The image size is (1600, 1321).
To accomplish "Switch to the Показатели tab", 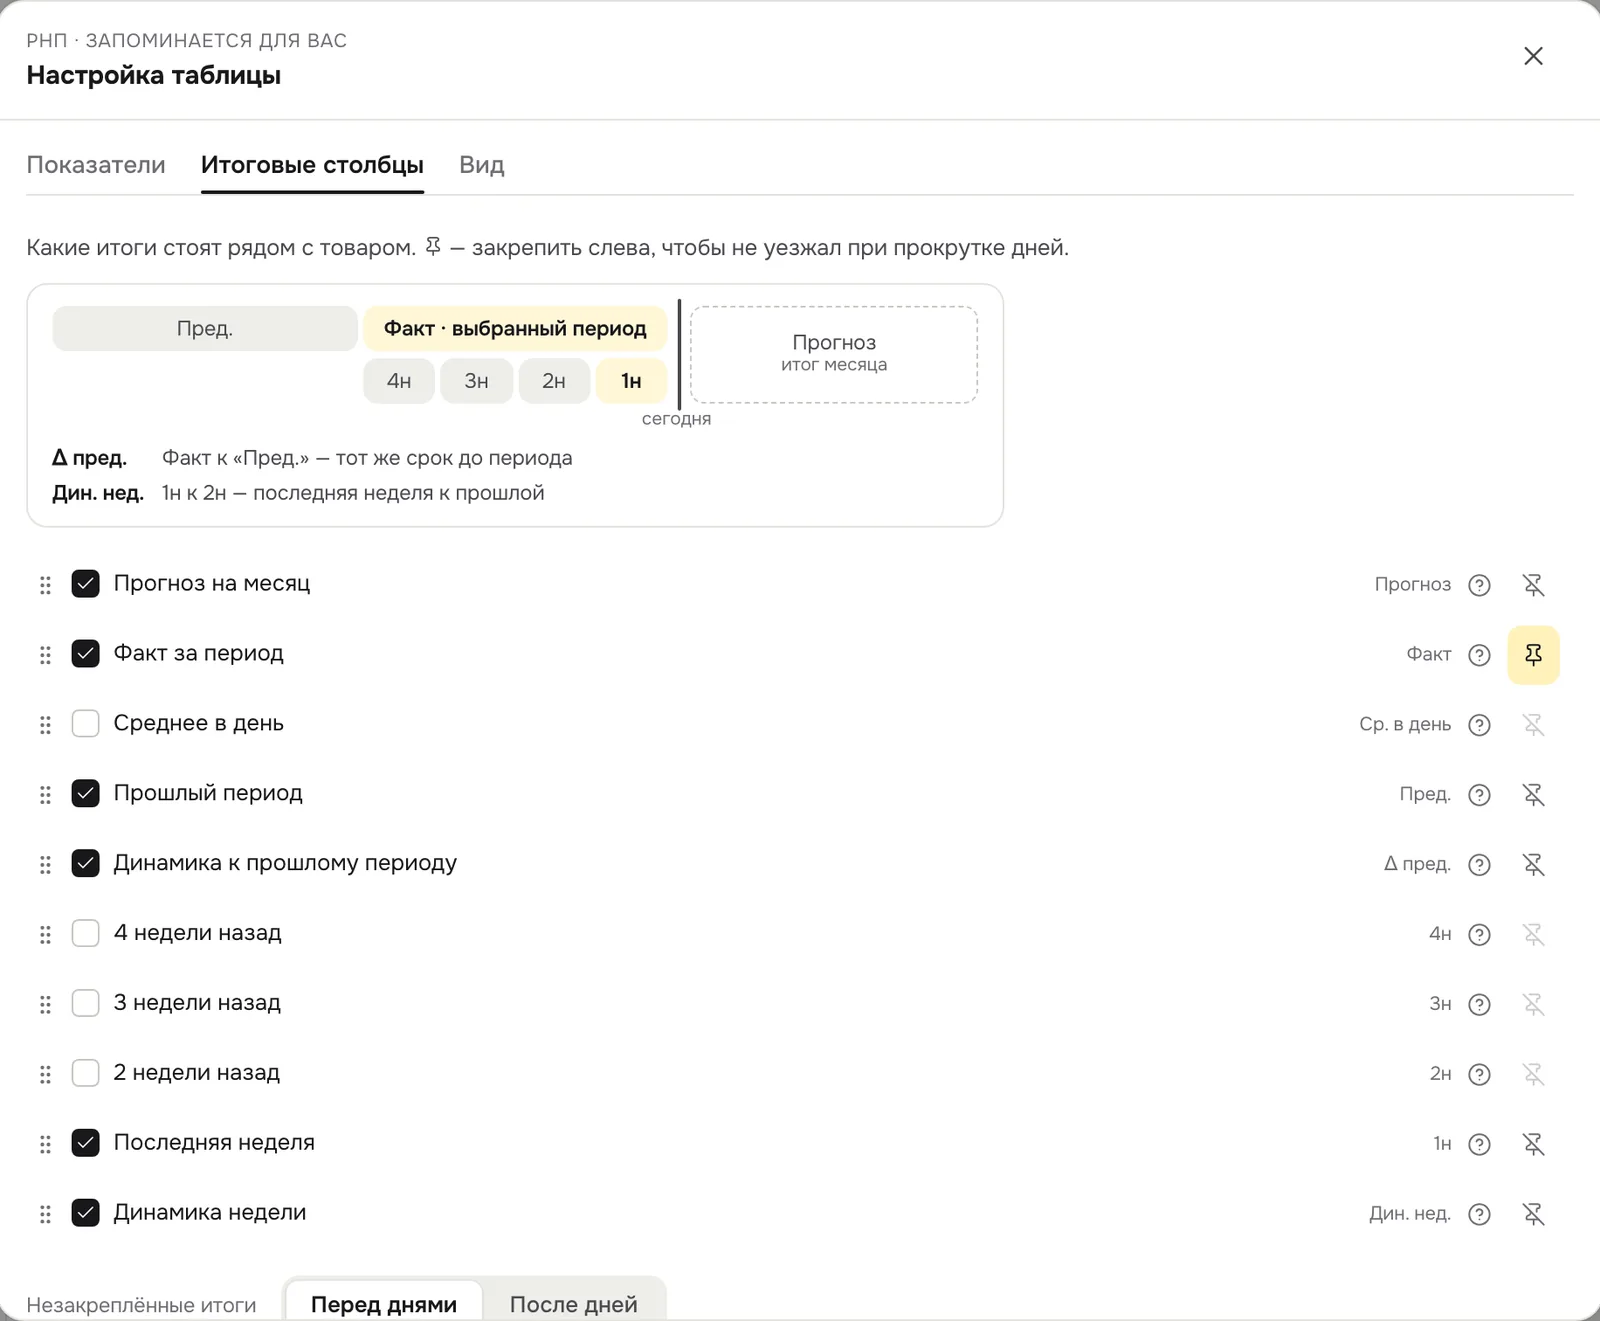I will 96,165.
